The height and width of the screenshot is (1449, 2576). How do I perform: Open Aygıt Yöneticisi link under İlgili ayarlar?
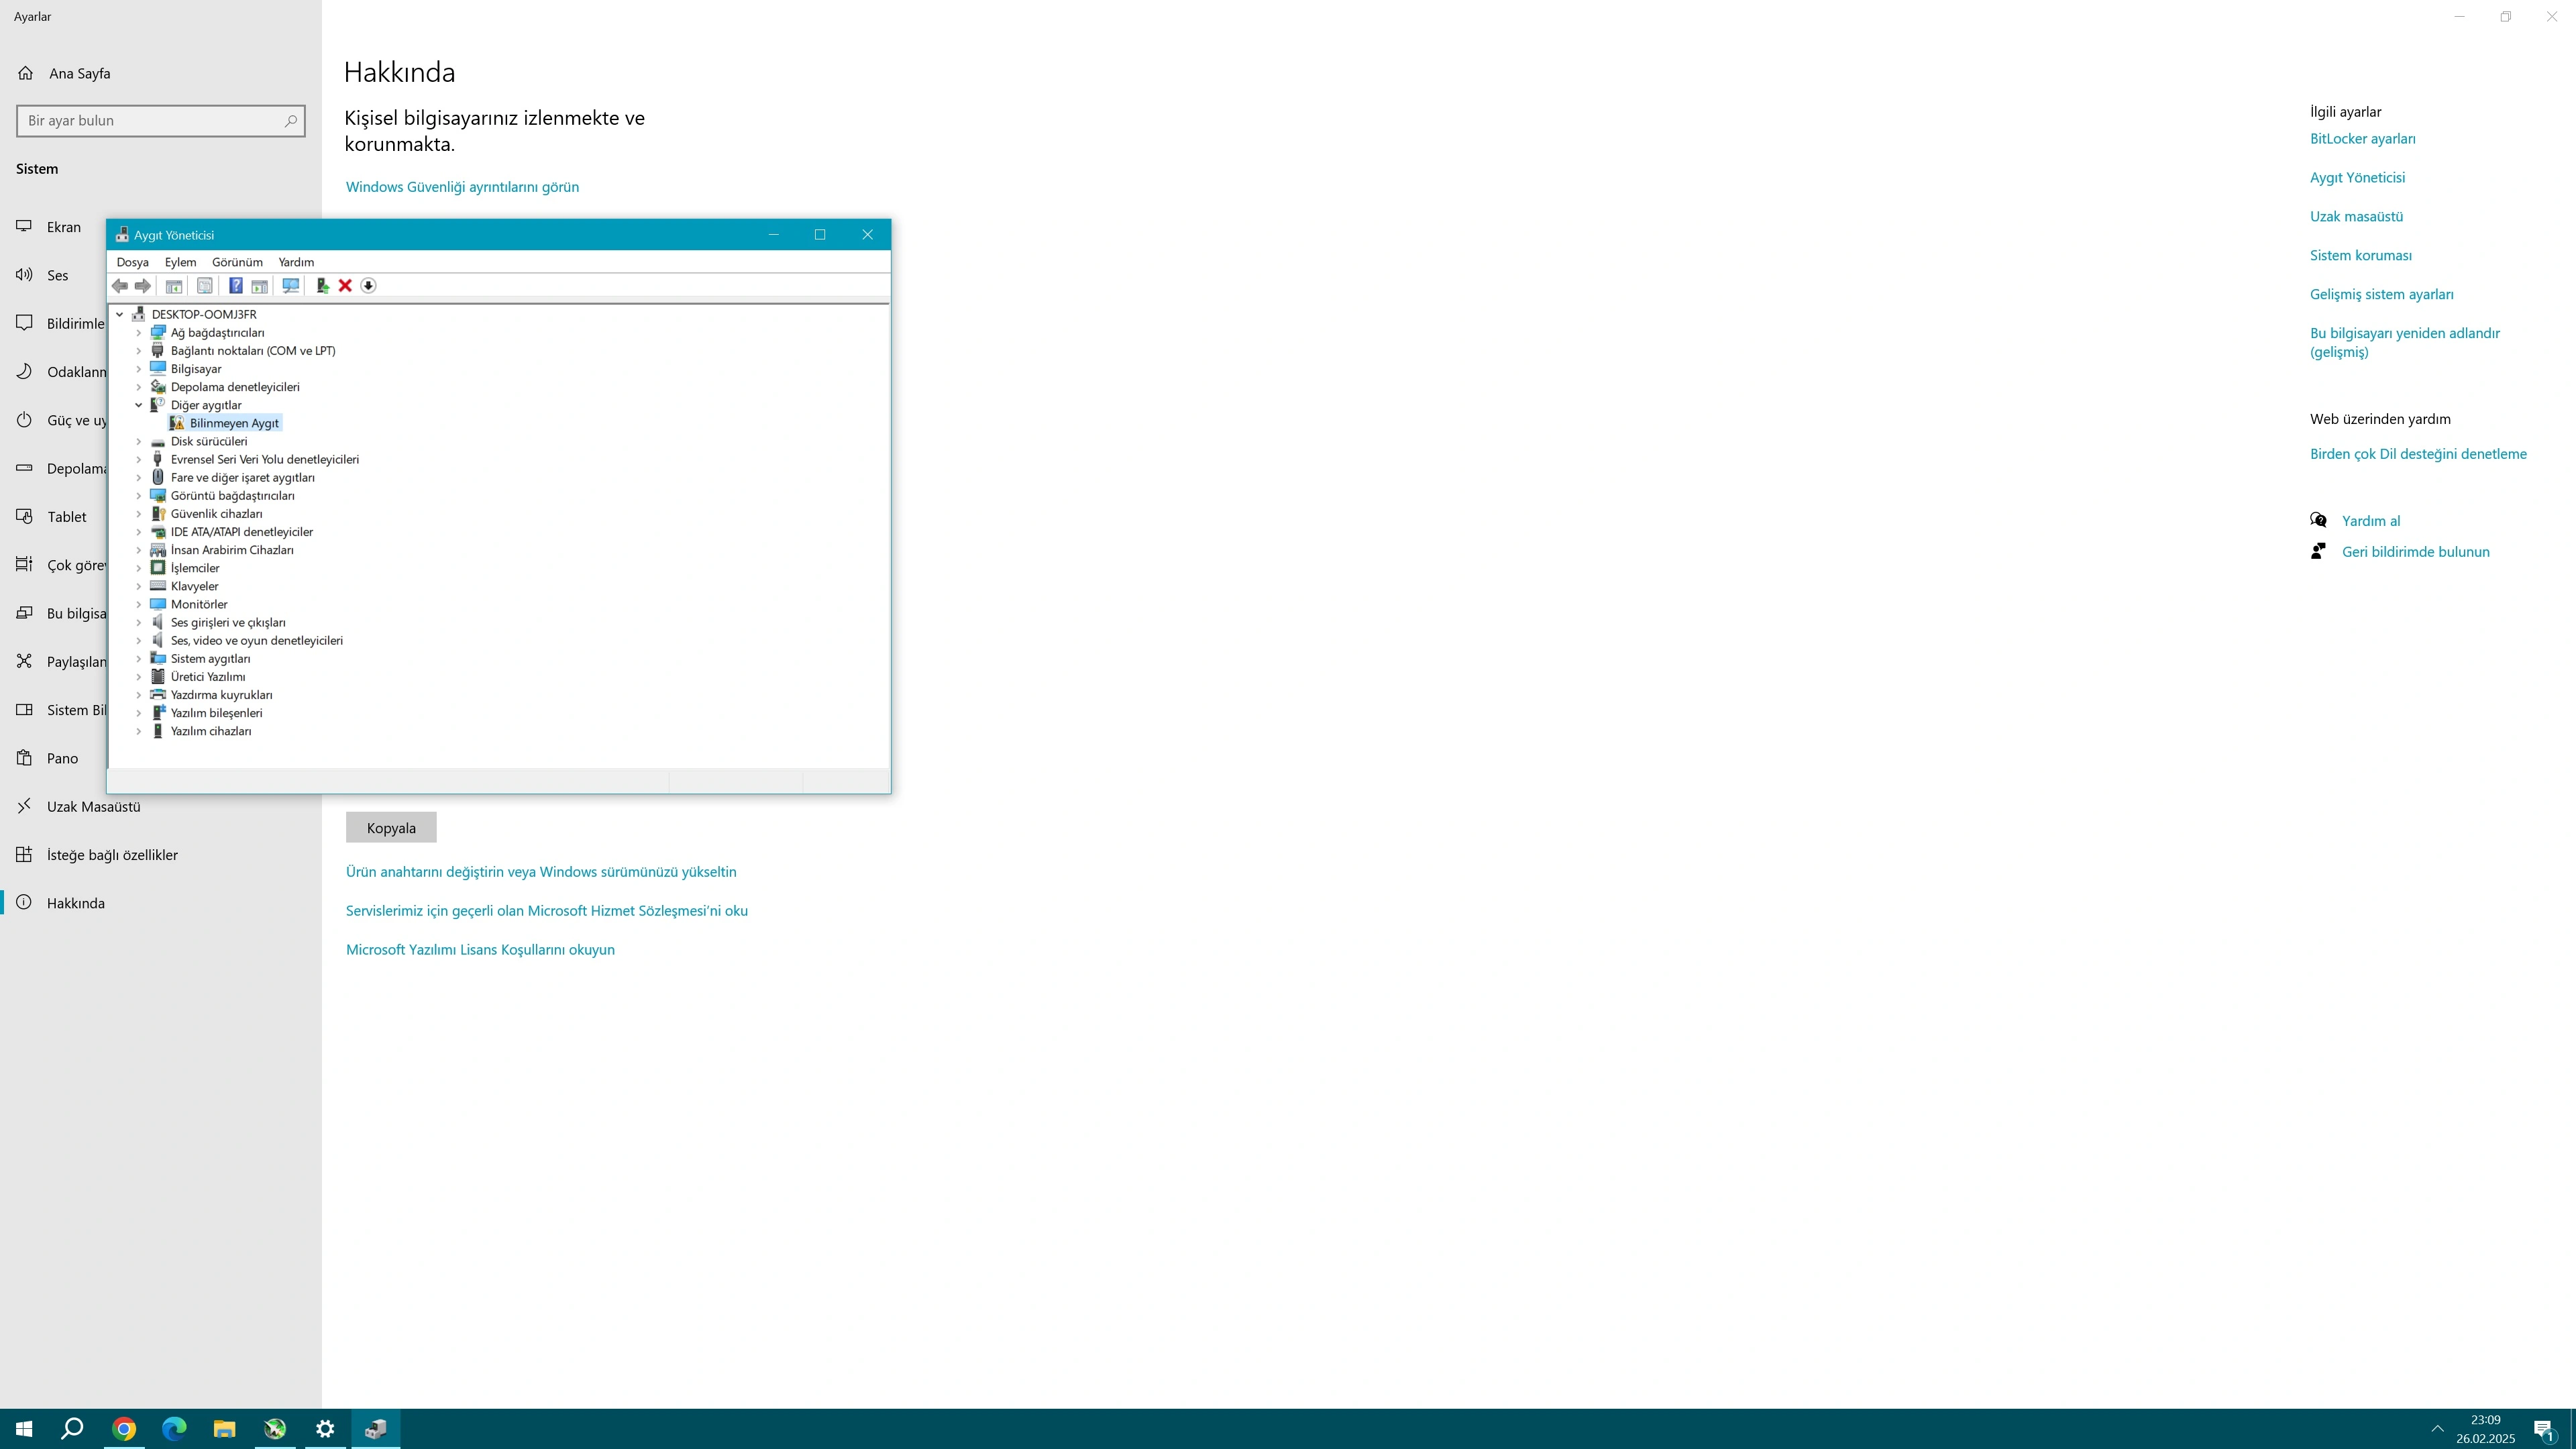(x=2357, y=178)
